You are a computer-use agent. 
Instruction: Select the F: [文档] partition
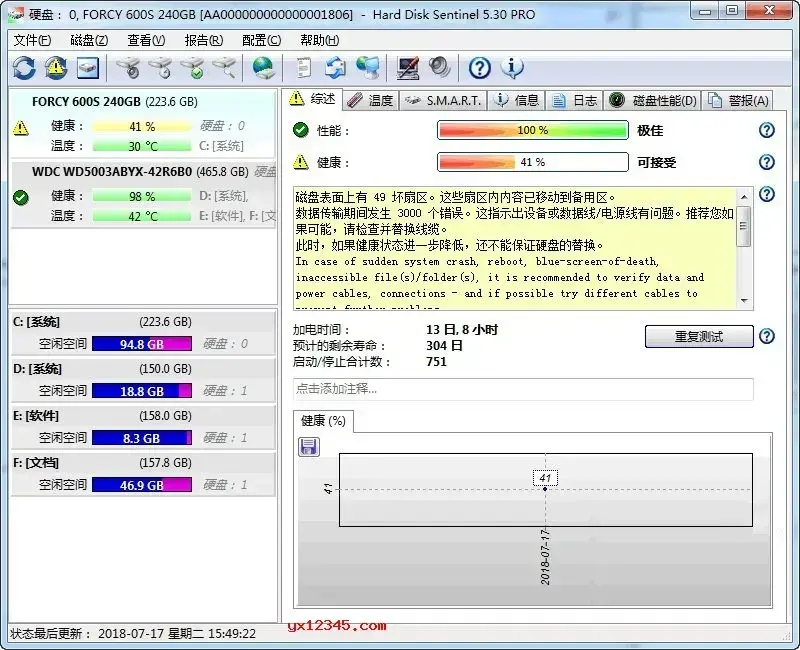(x=143, y=472)
